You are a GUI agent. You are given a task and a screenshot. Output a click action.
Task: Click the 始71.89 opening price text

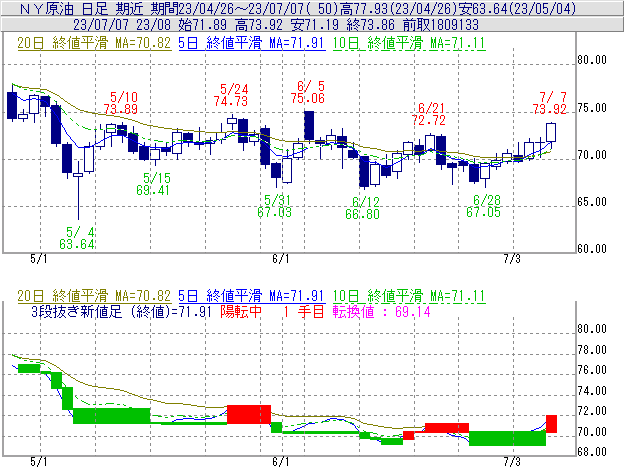pos(204,25)
